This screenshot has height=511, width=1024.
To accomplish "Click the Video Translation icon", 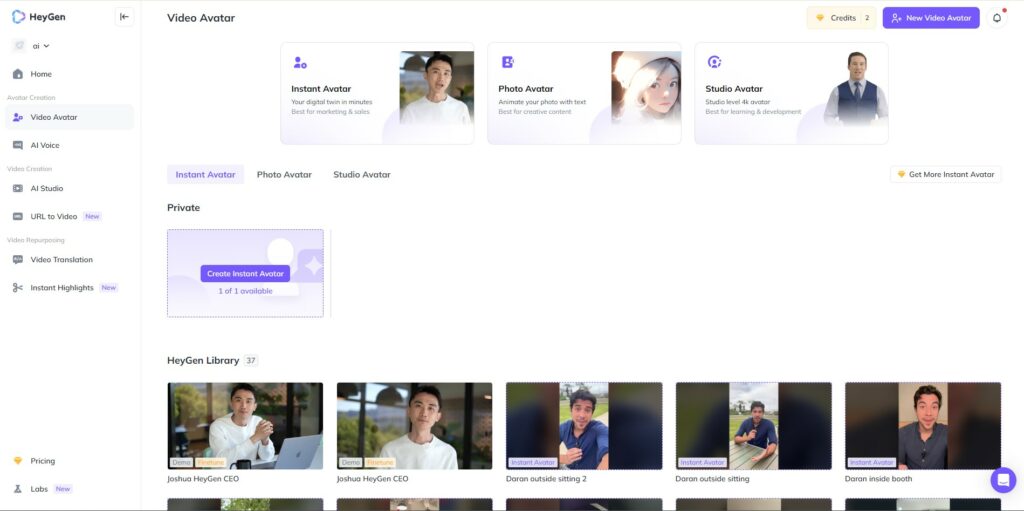I will pos(18,259).
